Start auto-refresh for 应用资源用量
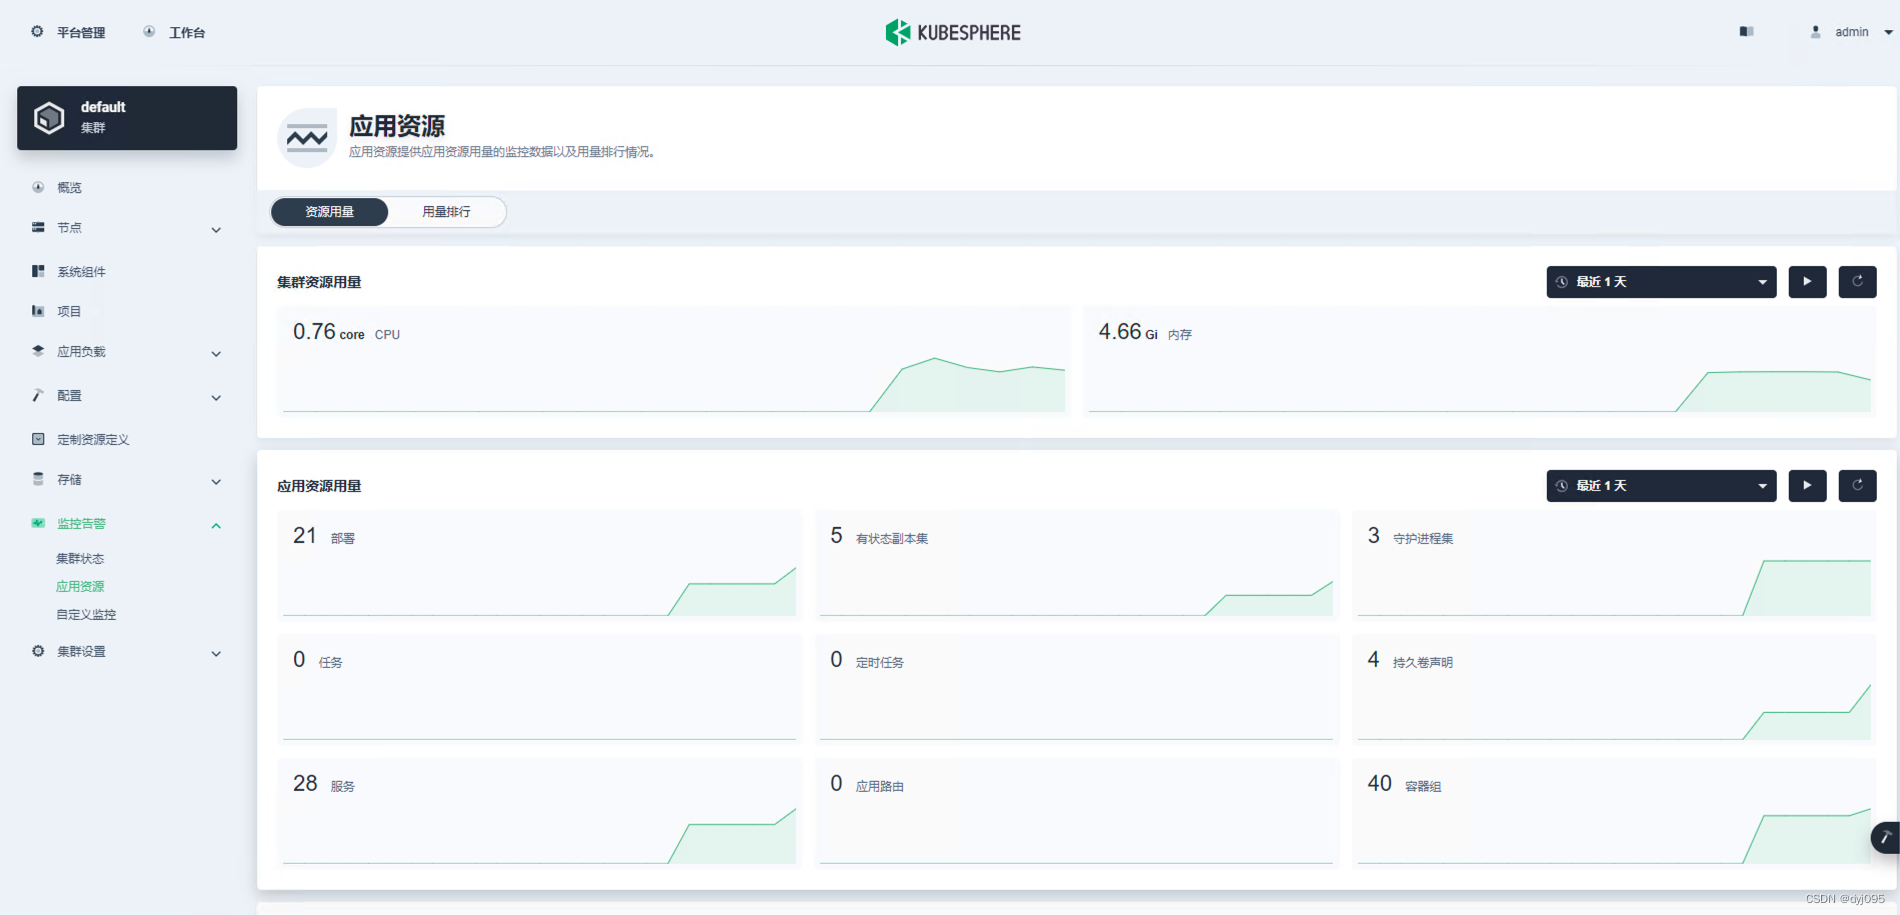Viewport: 1900px width, 915px height. pyautogui.click(x=1807, y=486)
